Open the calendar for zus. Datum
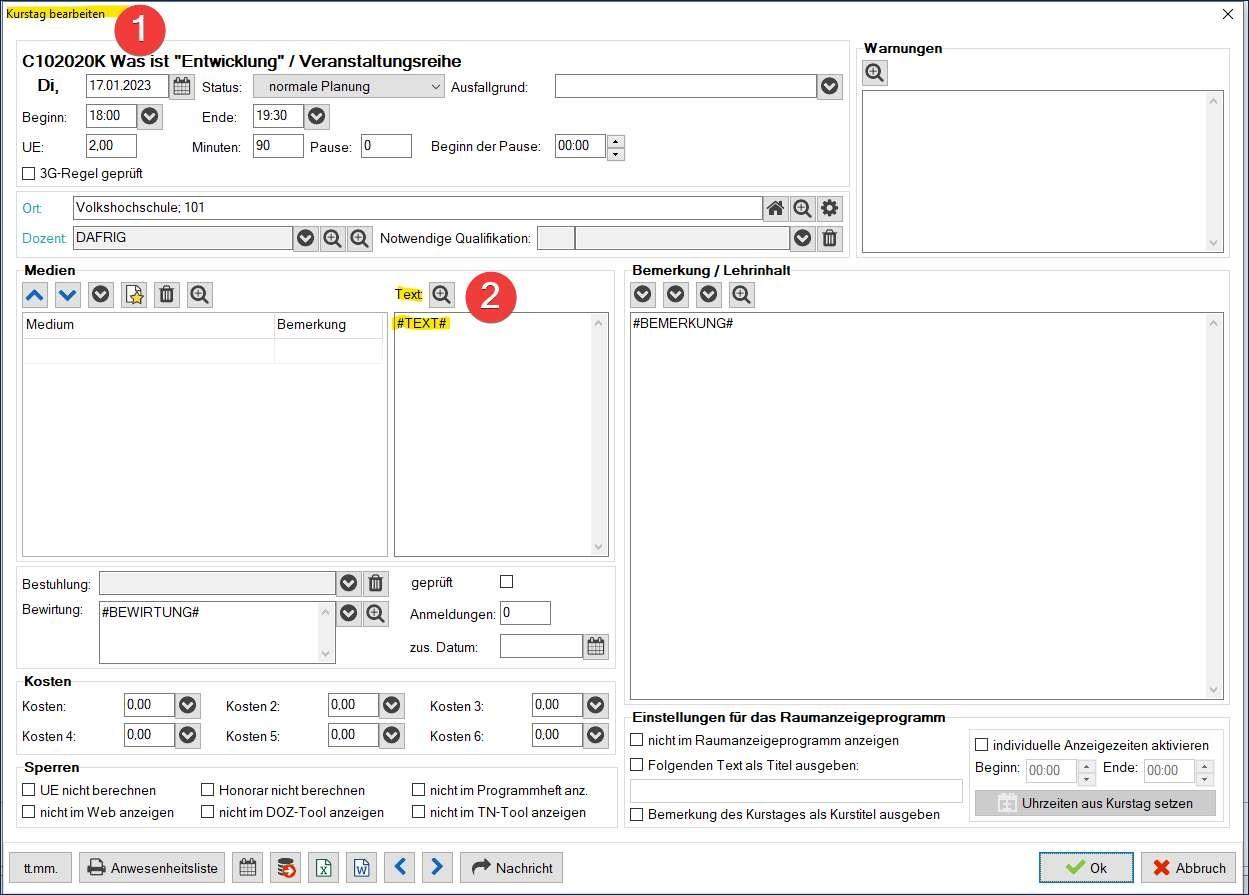The width and height of the screenshot is (1249, 895). point(596,647)
